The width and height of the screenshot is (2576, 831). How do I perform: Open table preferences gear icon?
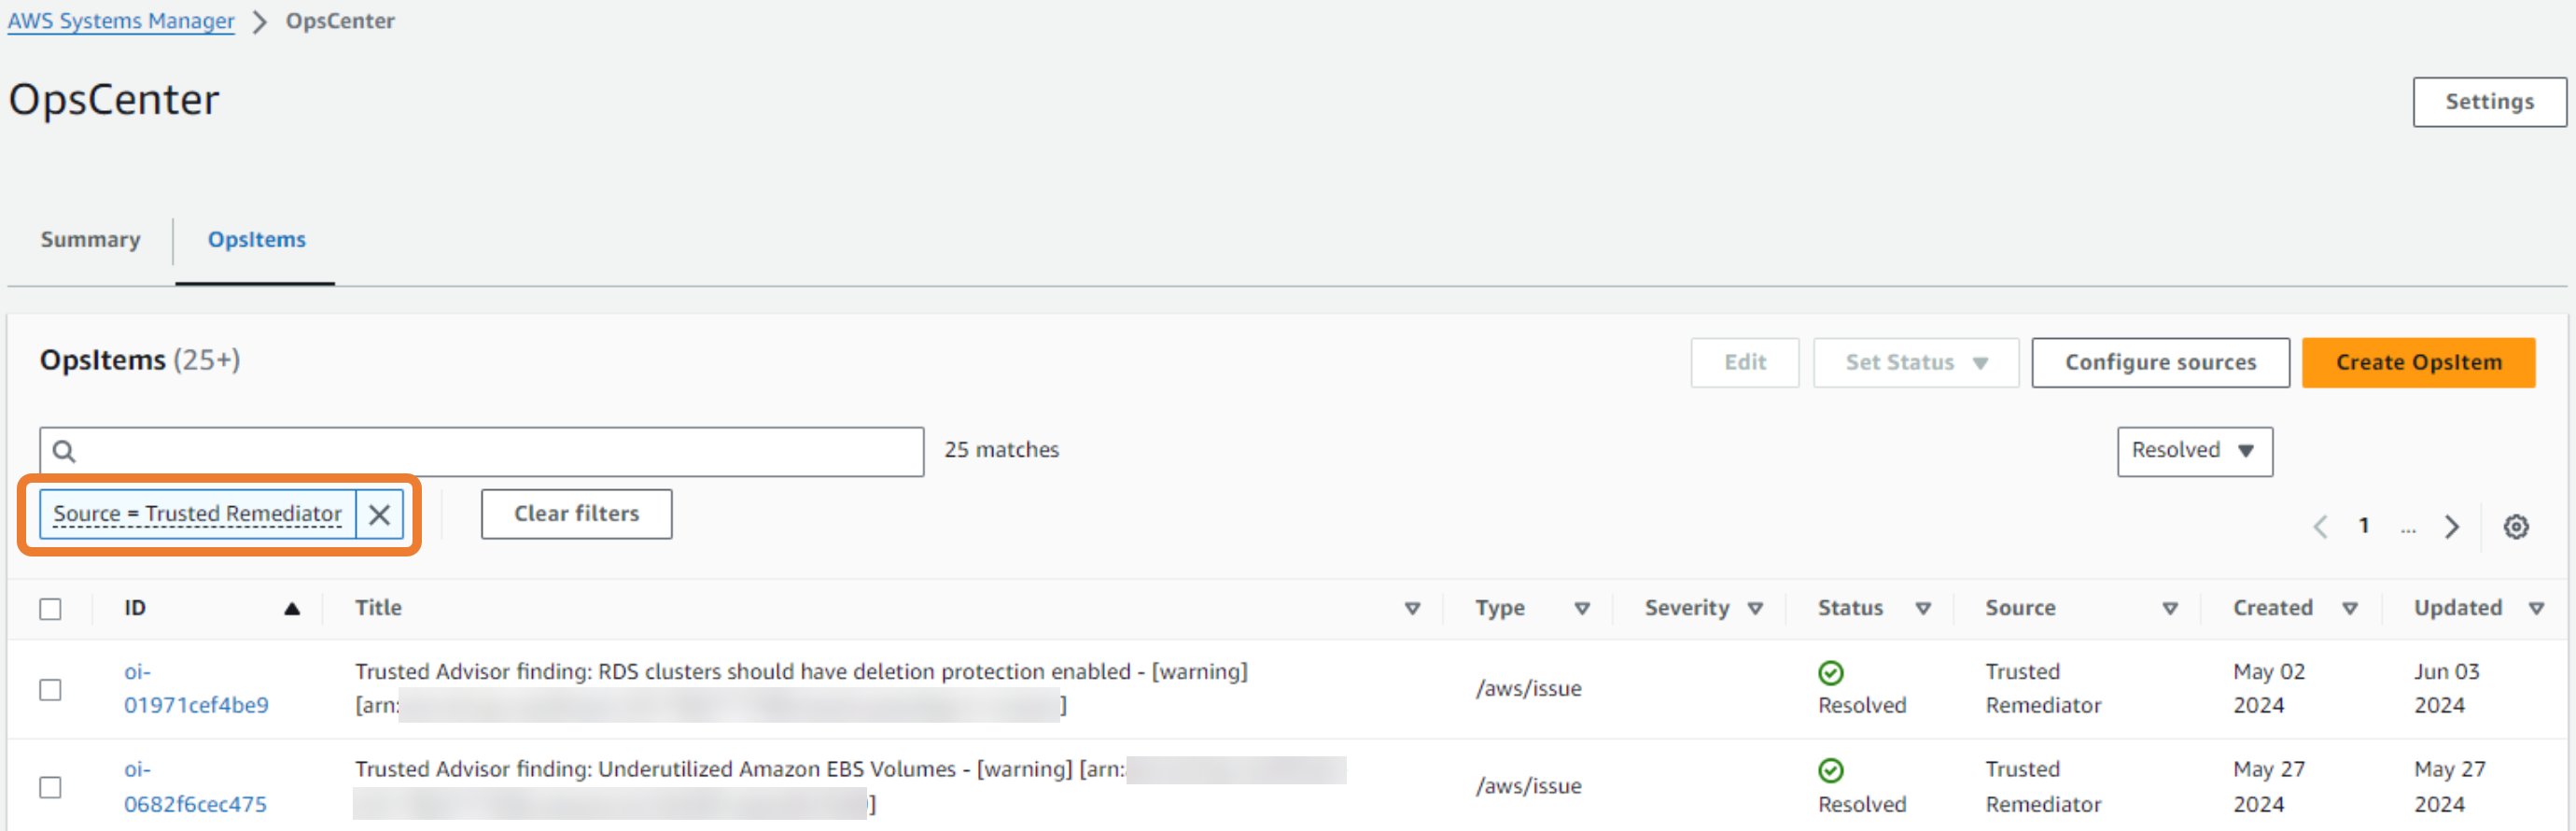2515,526
